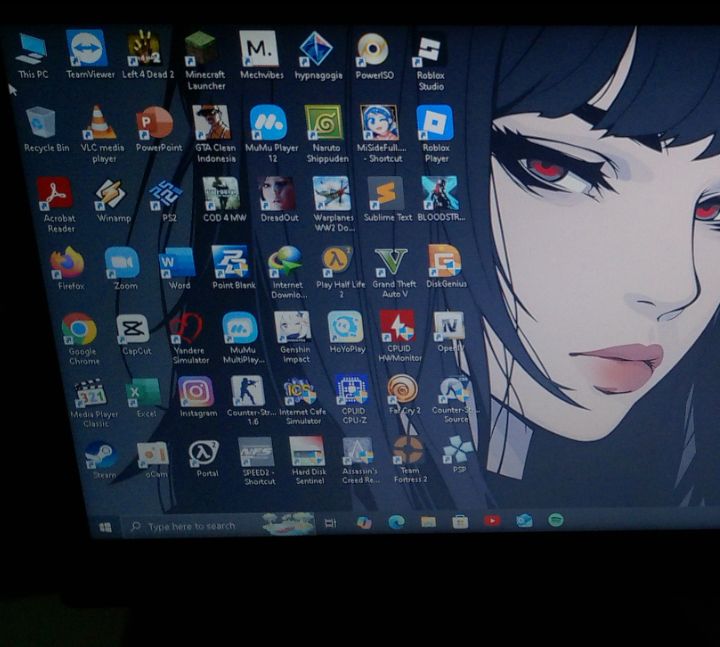
Task: Open PowerPoint desktop shortcut
Action: point(158,129)
